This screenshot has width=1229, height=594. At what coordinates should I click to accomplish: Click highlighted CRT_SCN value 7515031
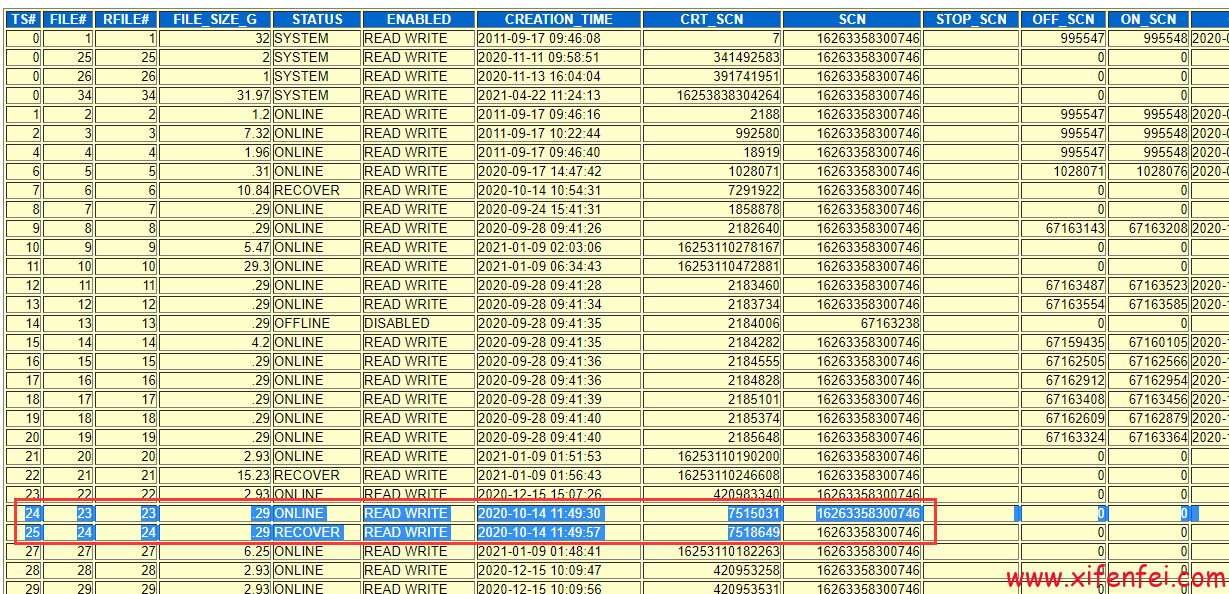tap(753, 513)
